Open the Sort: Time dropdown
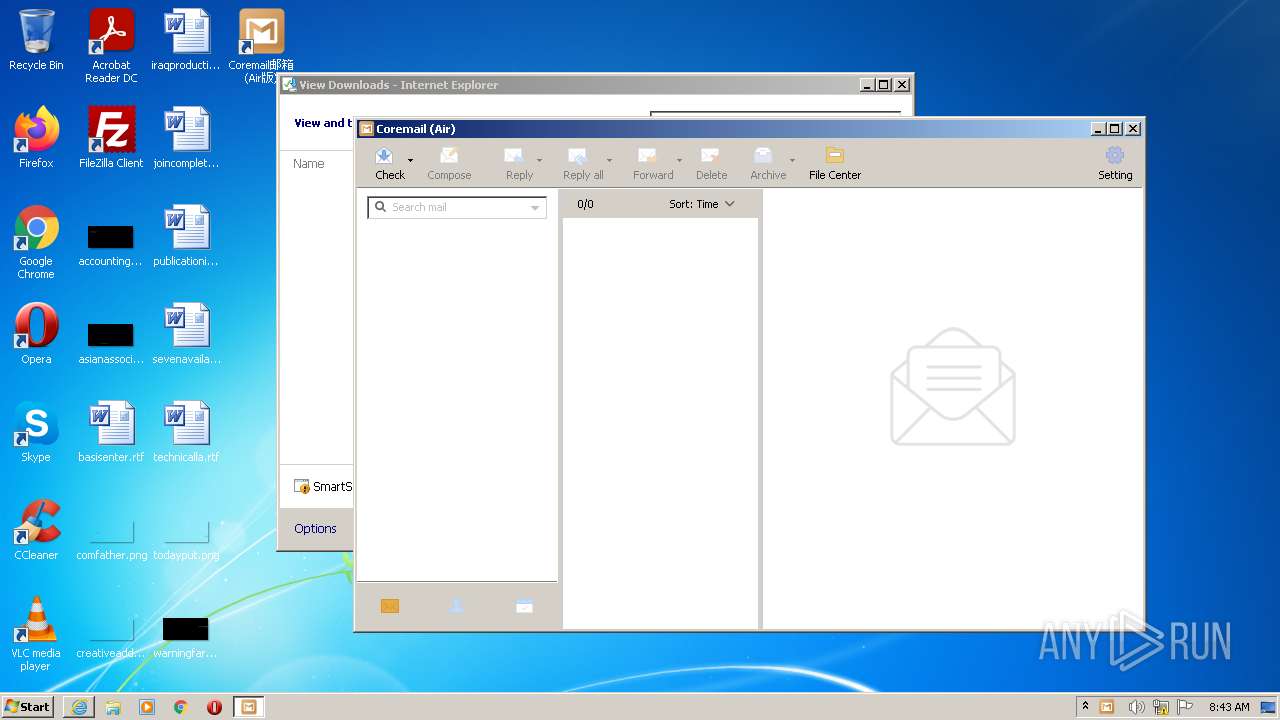Screen dimensions: 1280x720 (x=702, y=204)
